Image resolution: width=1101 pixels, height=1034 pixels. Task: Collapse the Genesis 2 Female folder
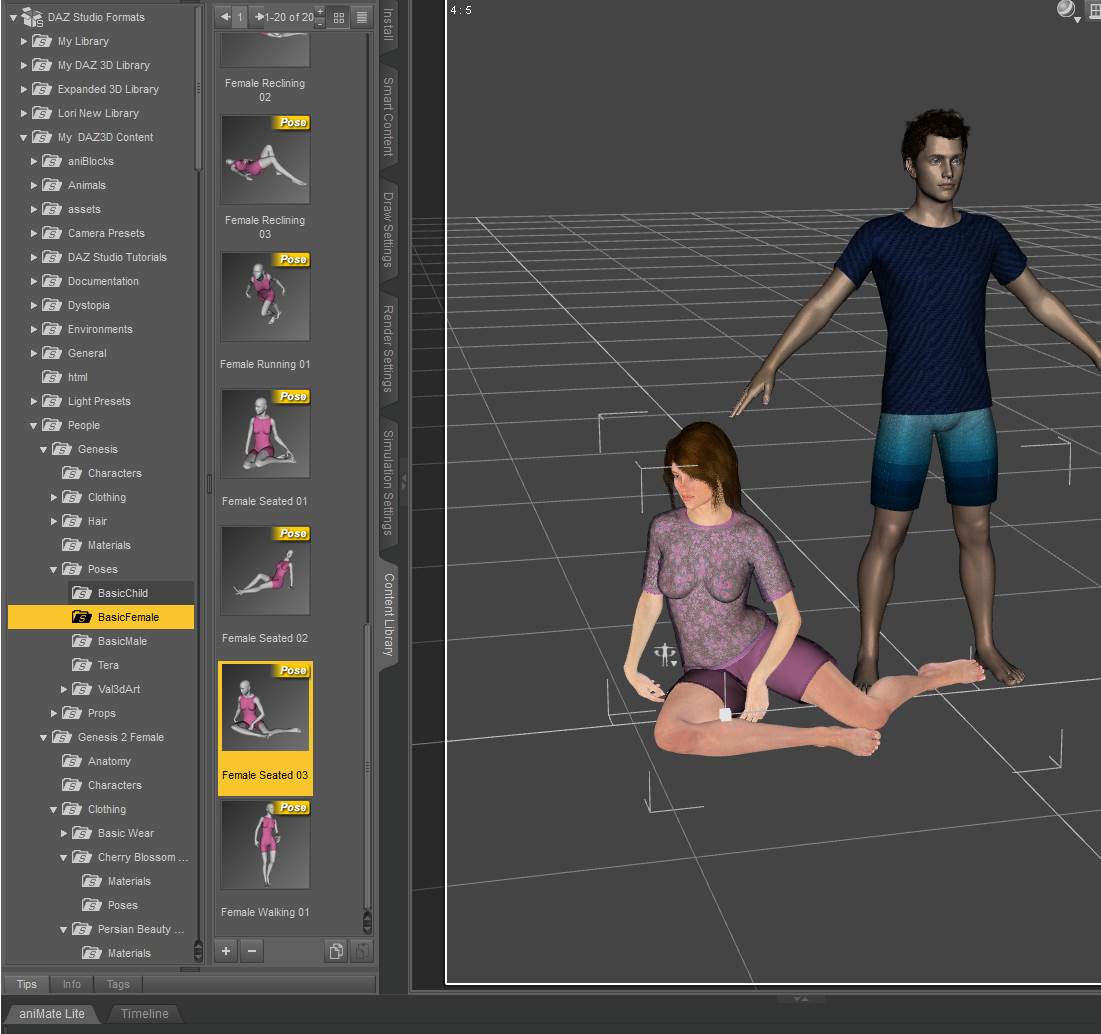(44, 737)
